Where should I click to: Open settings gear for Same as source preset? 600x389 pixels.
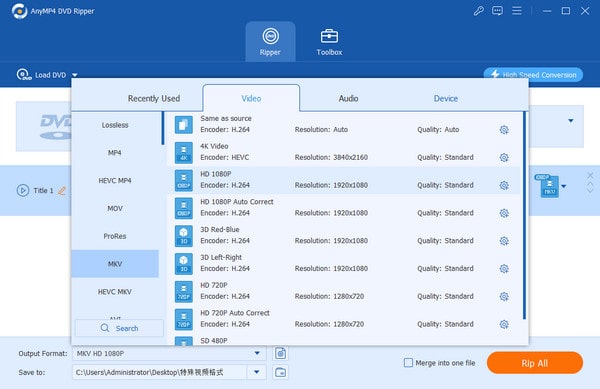[504, 130]
